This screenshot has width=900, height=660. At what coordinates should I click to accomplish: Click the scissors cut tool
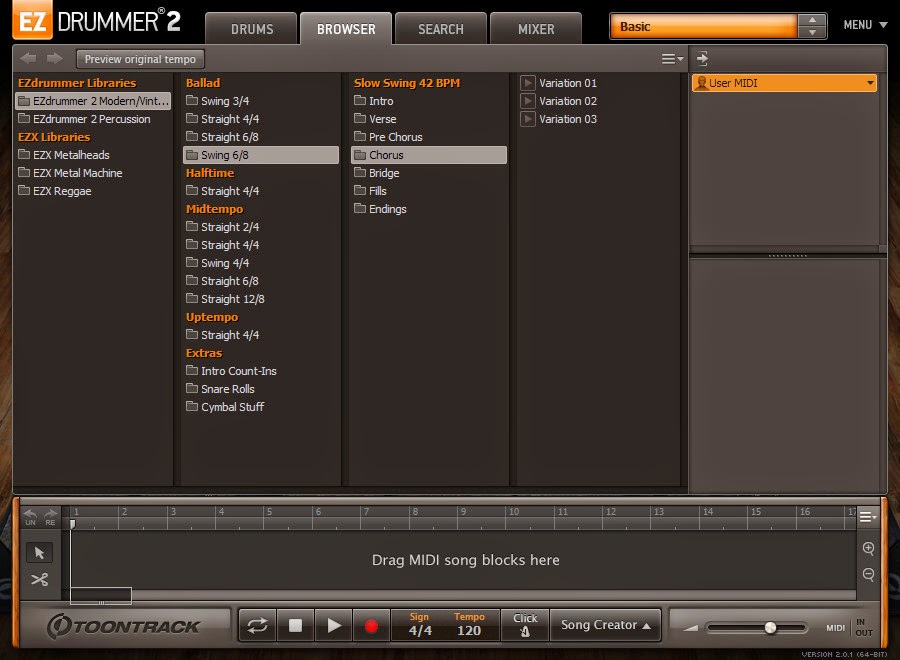[x=40, y=580]
